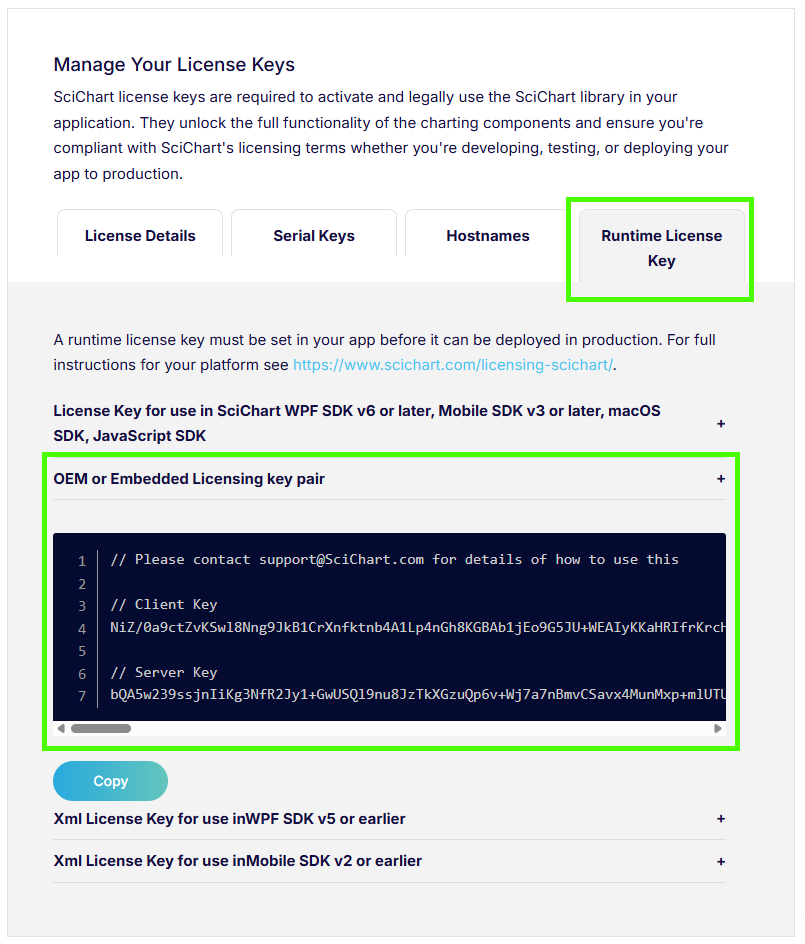The image size is (805, 944).
Task: Open the scichart.com licensing link
Action: click(452, 364)
